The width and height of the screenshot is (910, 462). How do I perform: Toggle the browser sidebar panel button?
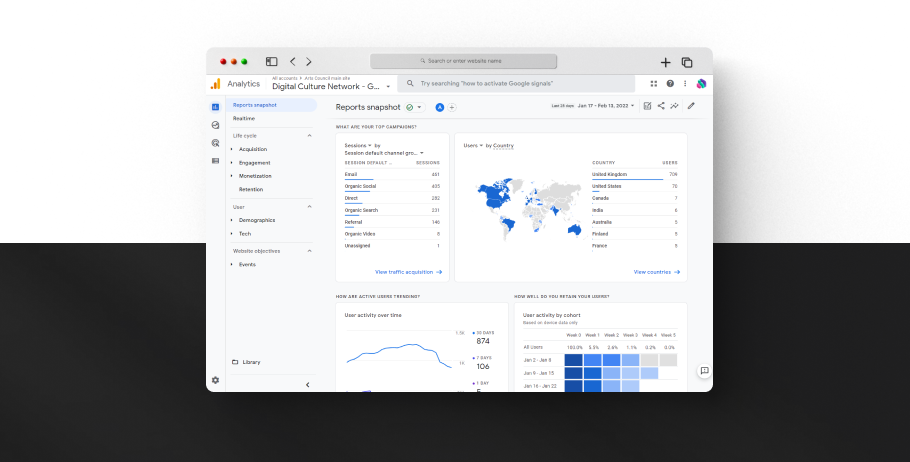(x=272, y=62)
